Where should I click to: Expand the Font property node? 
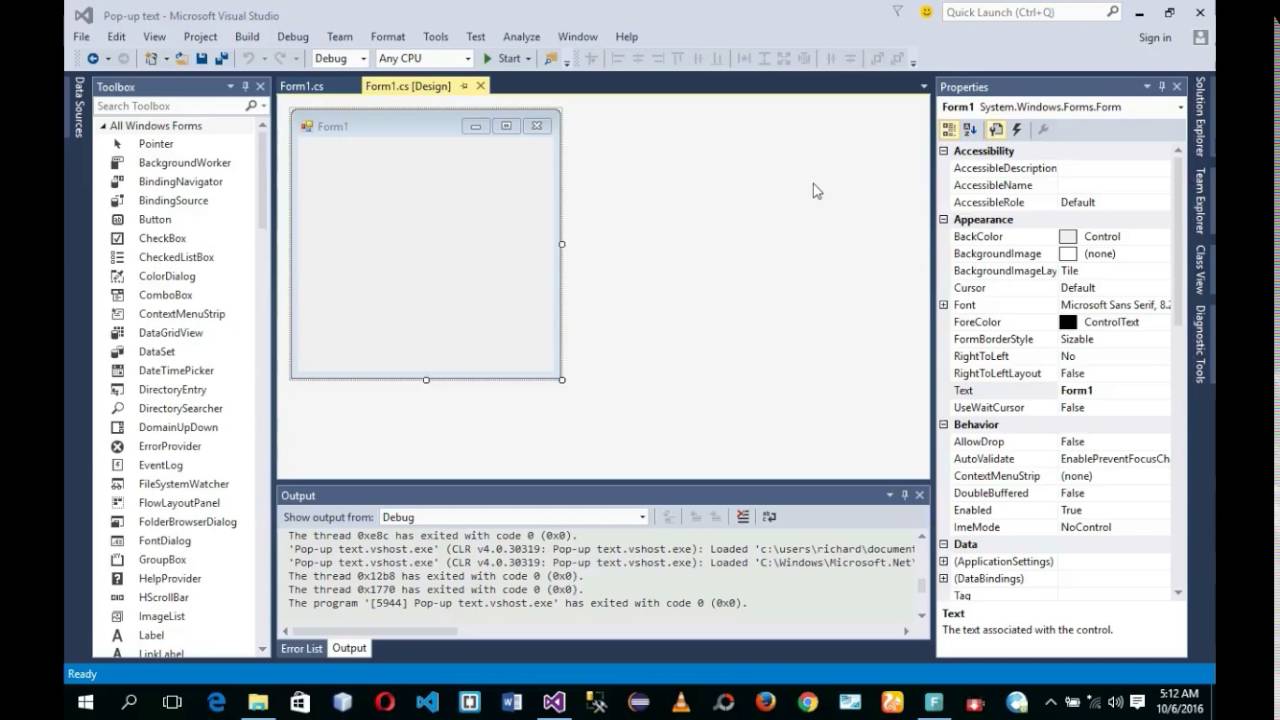(x=943, y=305)
